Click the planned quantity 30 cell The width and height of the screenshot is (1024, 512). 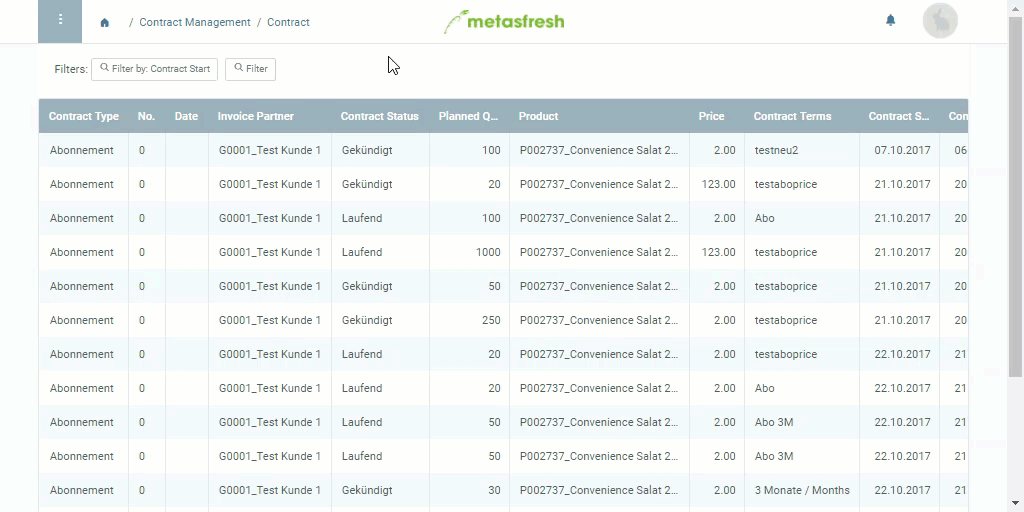click(x=469, y=490)
